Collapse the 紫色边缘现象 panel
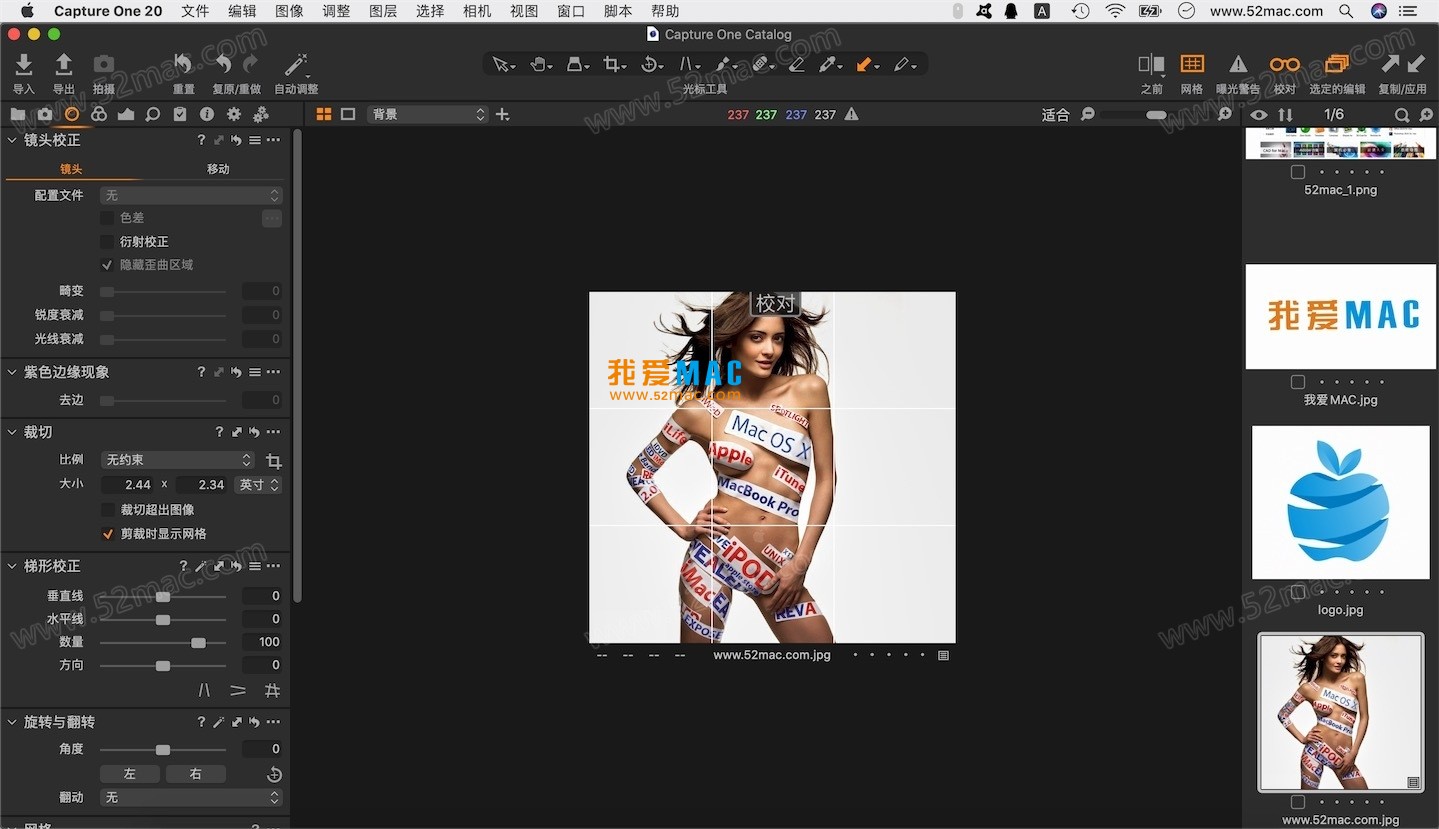 click(x=13, y=372)
